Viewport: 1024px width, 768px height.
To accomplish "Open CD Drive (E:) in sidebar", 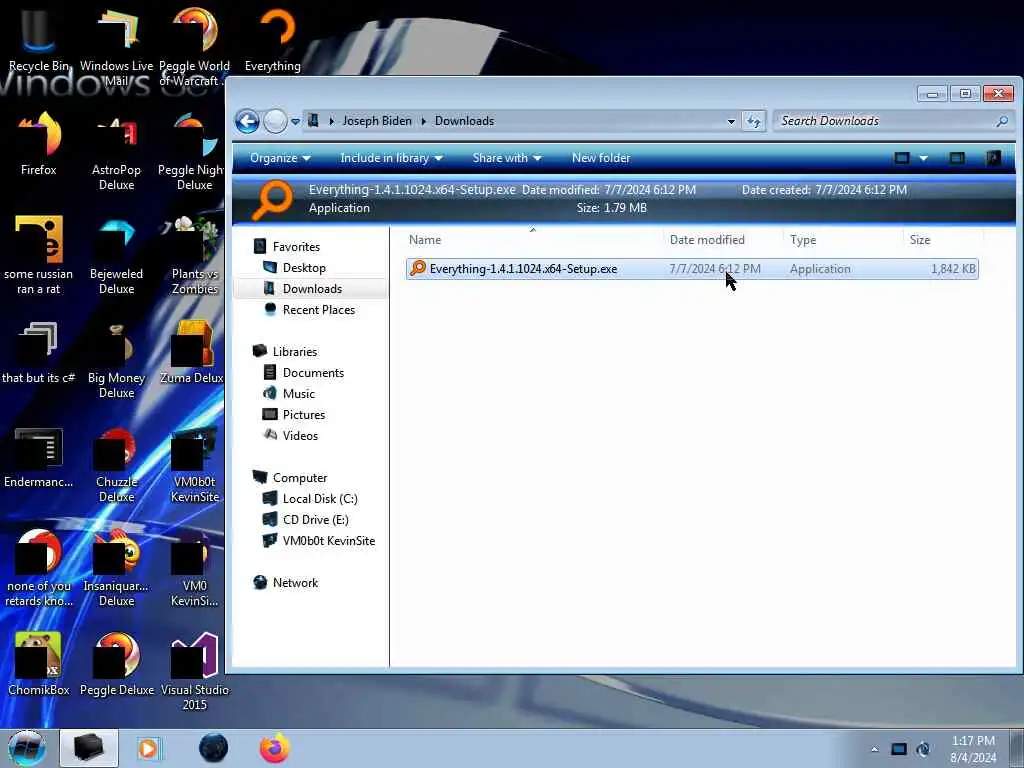I will (315, 520).
